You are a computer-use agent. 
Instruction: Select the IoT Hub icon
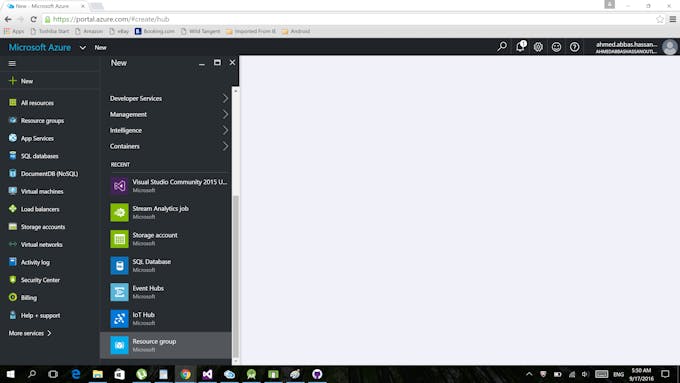[119, 319]
